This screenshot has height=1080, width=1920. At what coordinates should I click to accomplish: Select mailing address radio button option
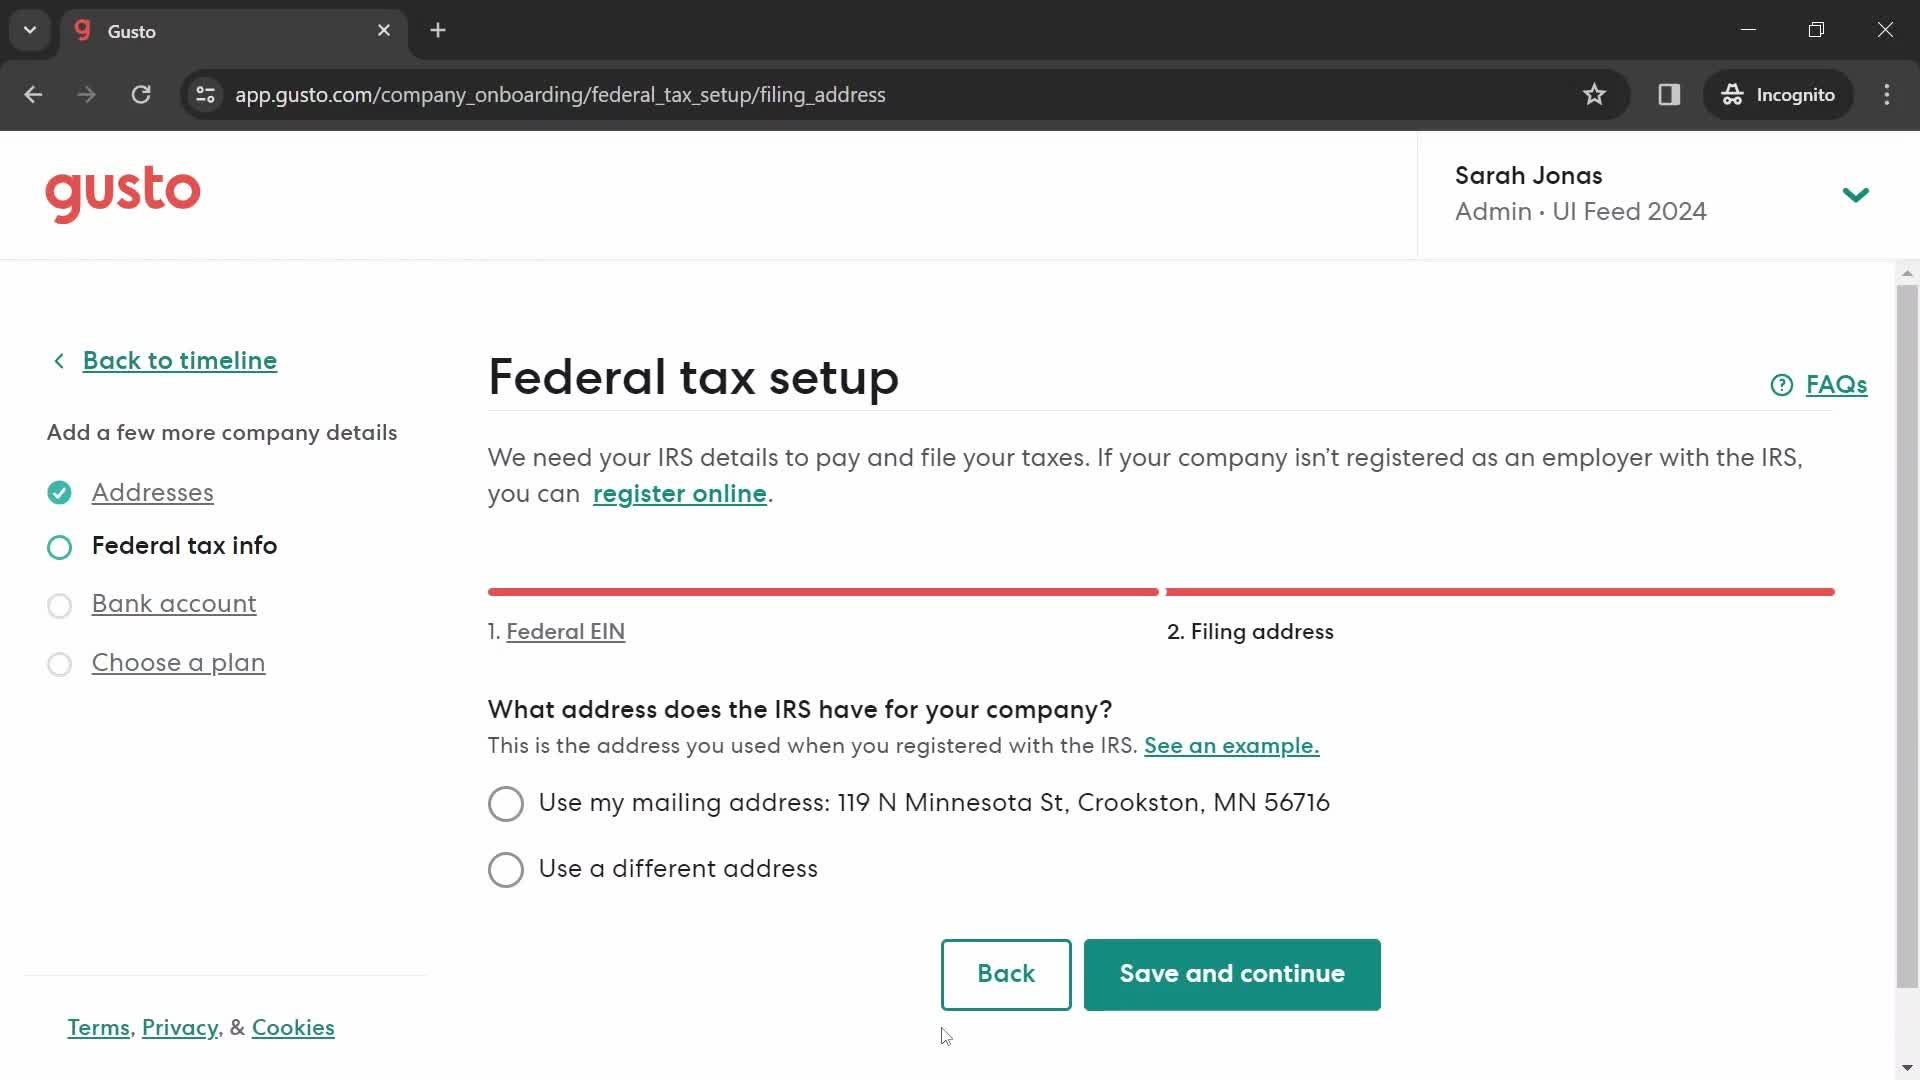pyautogui.click(x=506, y=803)
